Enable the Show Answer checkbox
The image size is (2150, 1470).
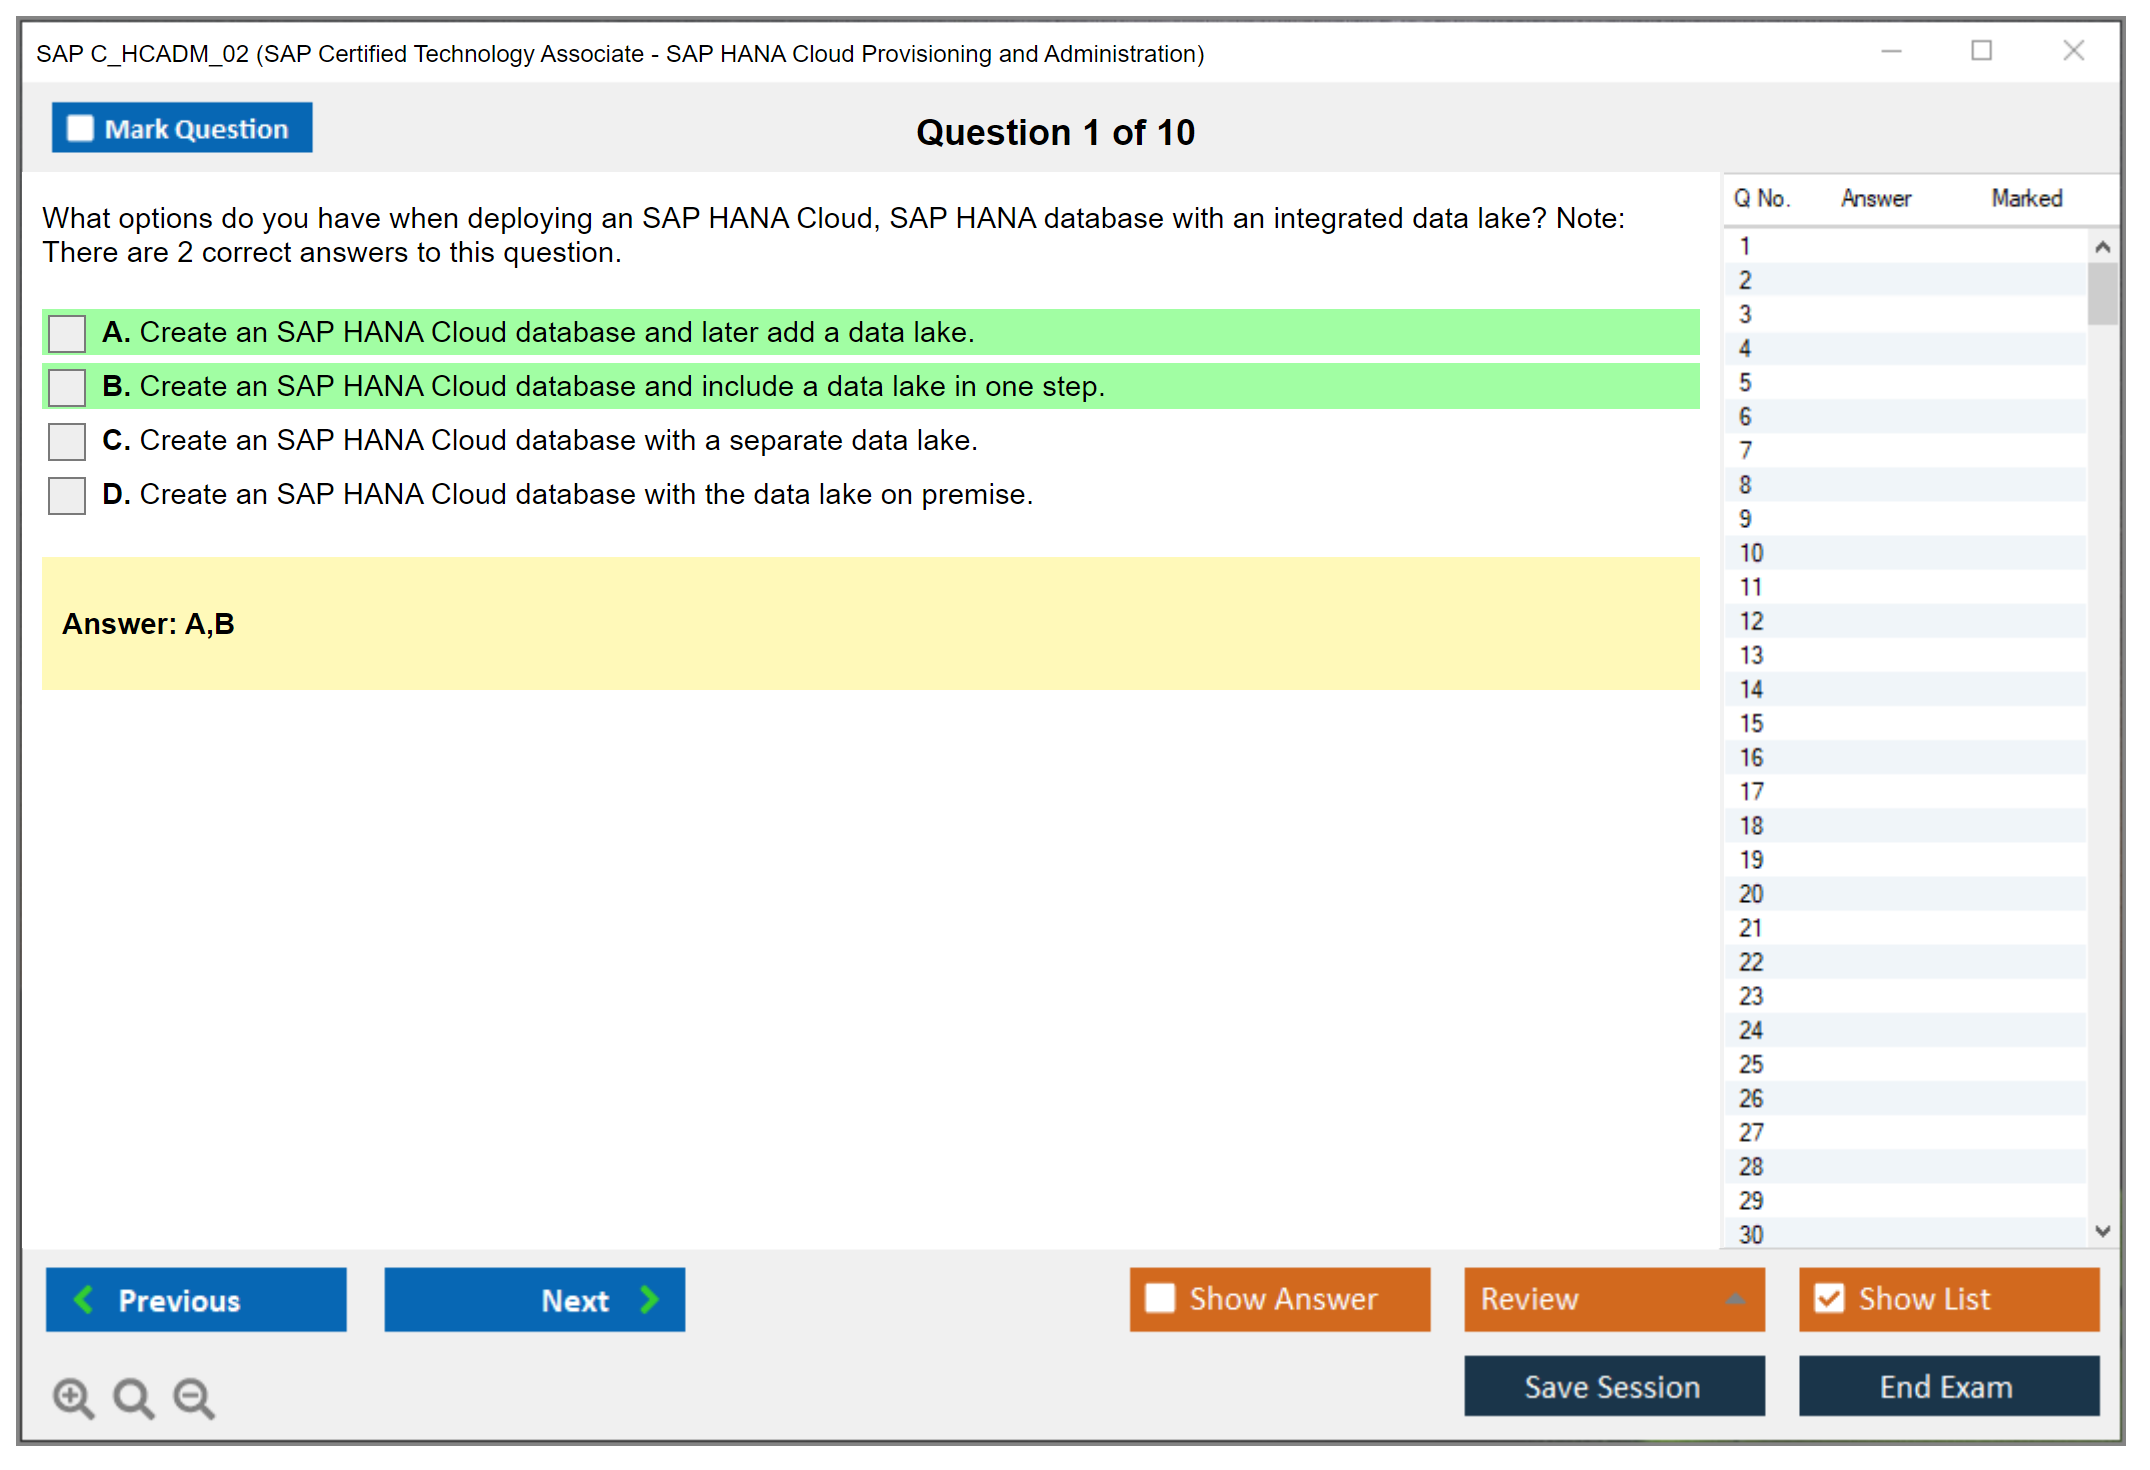coord(1160,1298)
